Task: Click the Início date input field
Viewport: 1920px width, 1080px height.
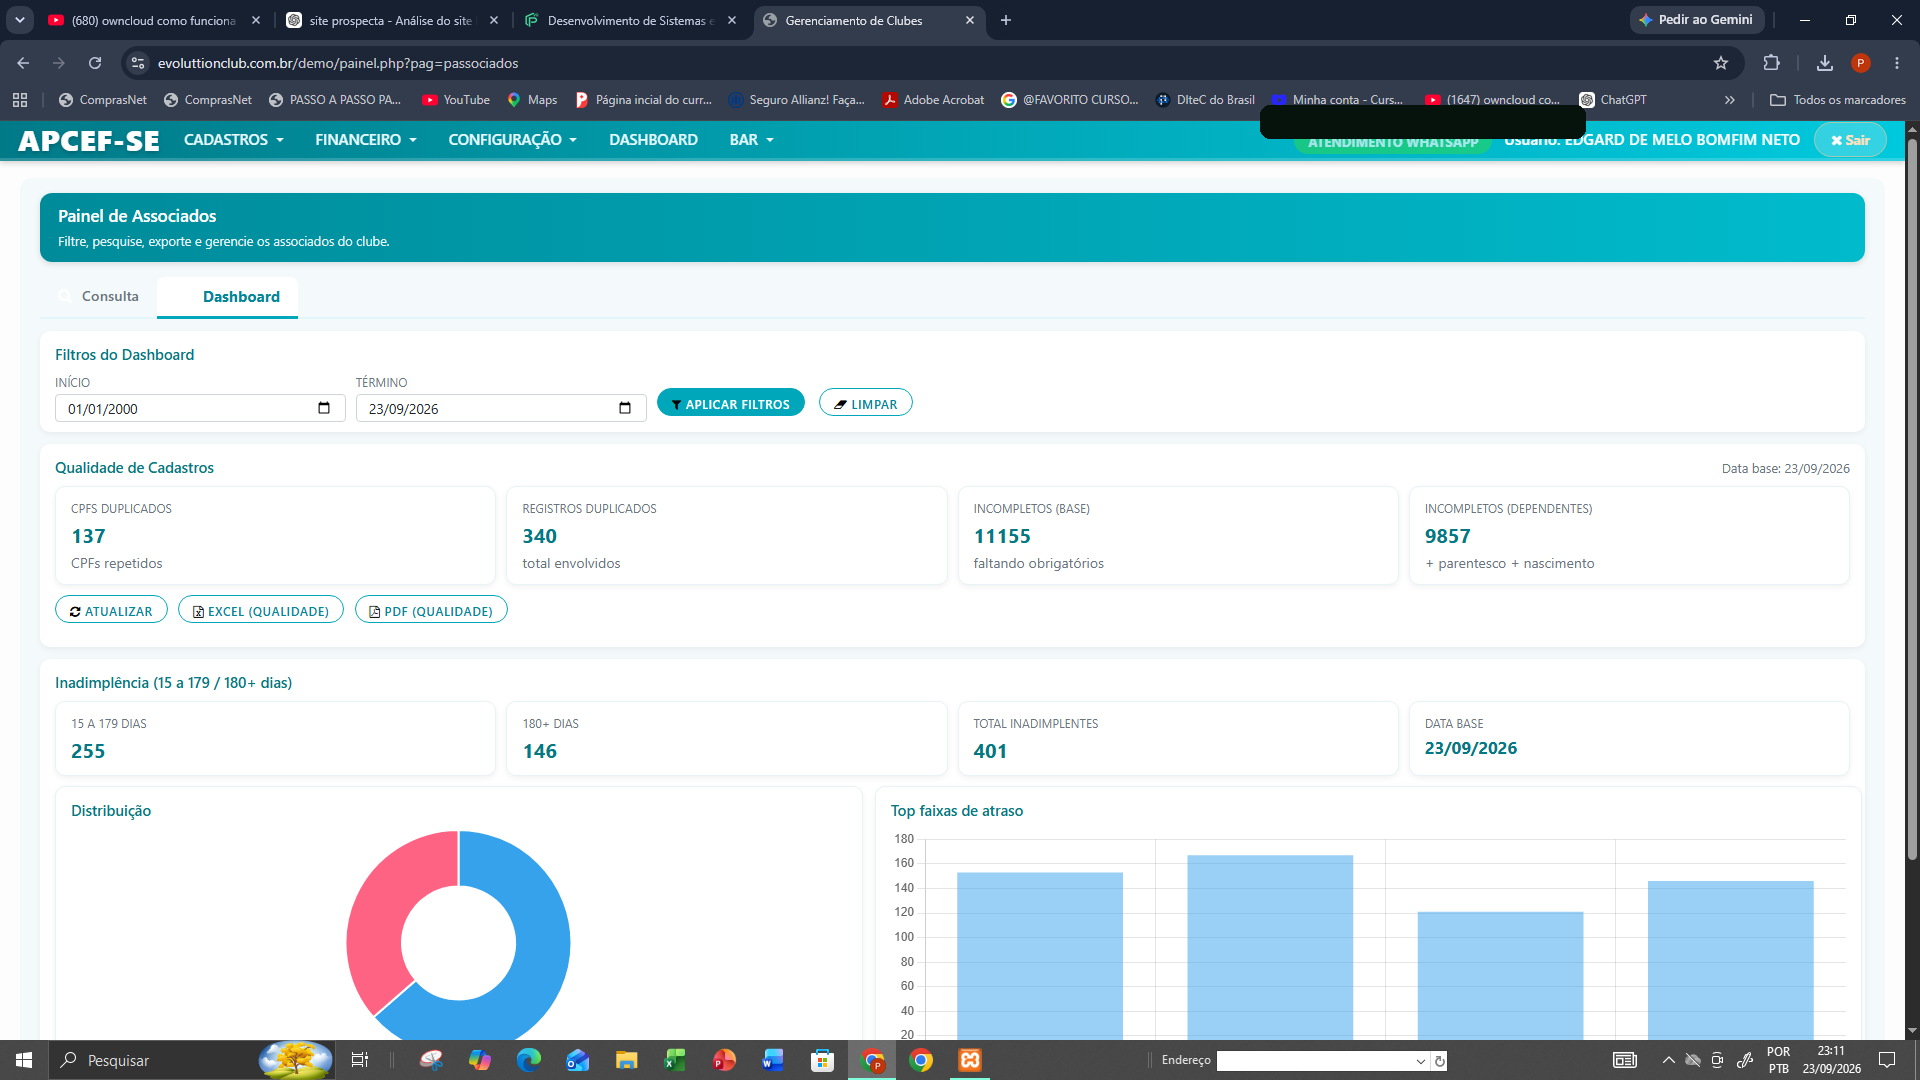Action: pos(200,408)
